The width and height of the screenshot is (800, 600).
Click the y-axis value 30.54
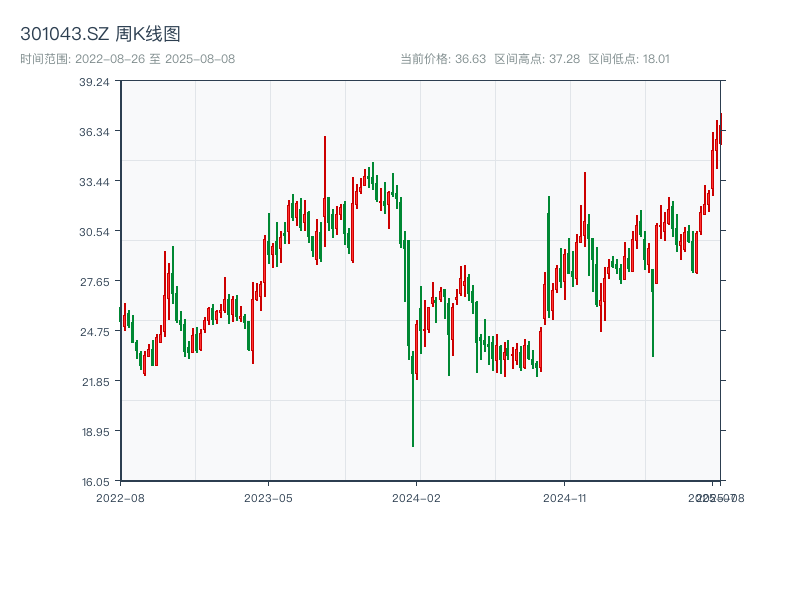click(x=94, y=232)
